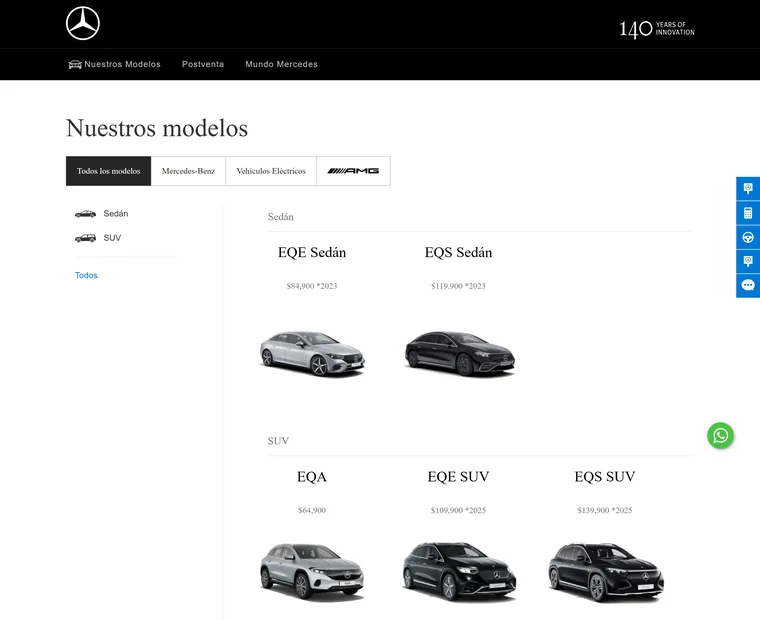Click the silver EQA car image
This screenshot has height=620, width=760.
pos(312,572)
